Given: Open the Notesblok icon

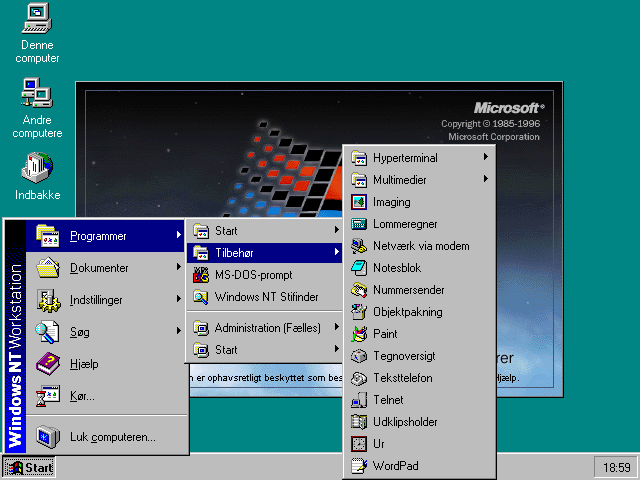Looking at the screenshot, I should tap(359, 268).
